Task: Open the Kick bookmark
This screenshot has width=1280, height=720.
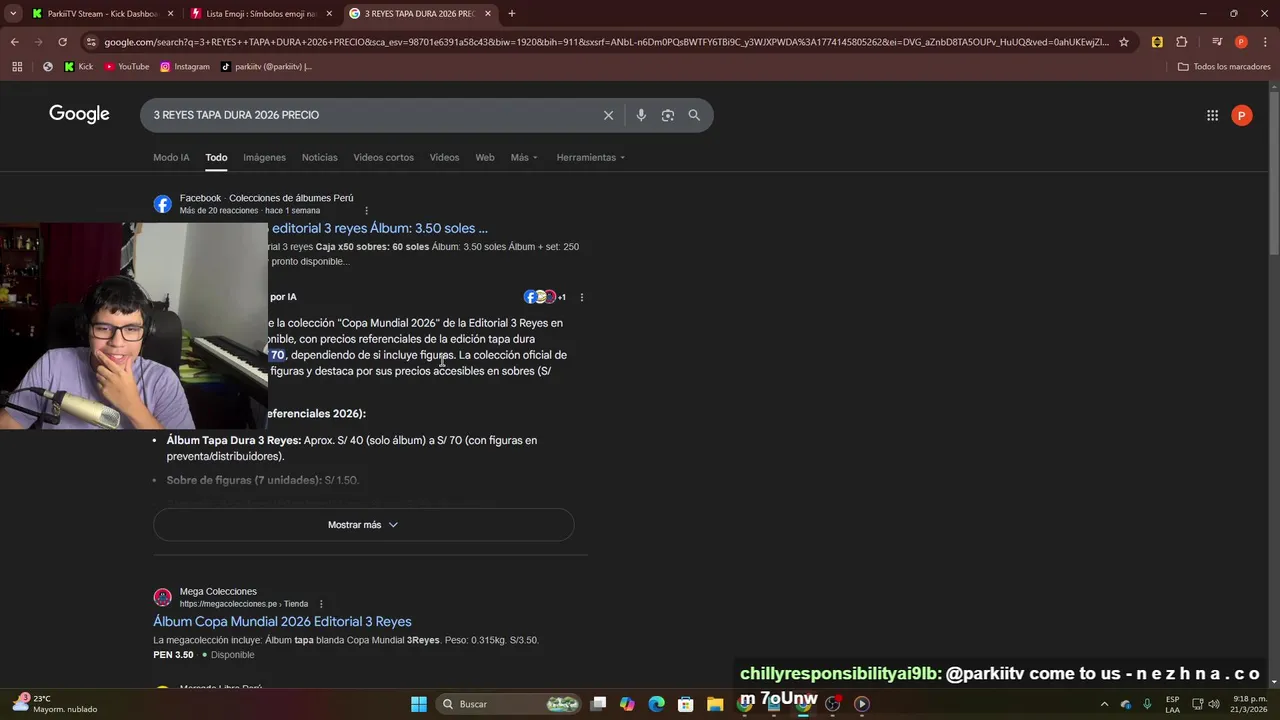Action: click(x=79, y=67)
